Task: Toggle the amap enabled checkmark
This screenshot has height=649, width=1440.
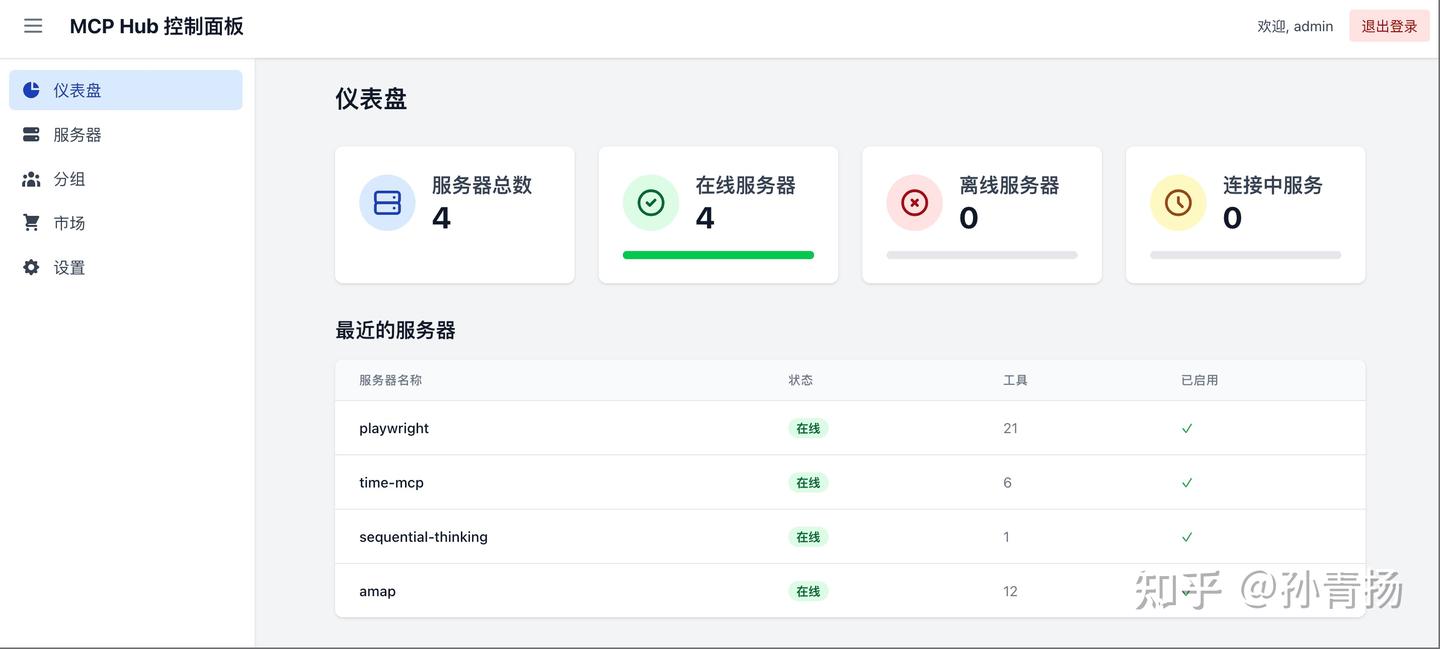Action: click(x=1187, y=591)
